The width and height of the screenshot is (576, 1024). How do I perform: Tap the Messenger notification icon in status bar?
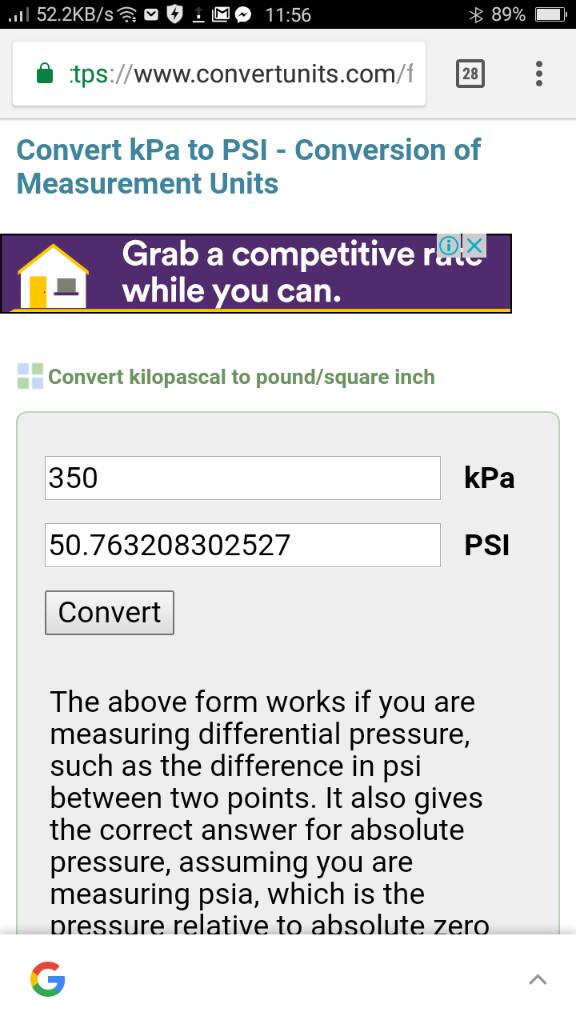(244, 14)
